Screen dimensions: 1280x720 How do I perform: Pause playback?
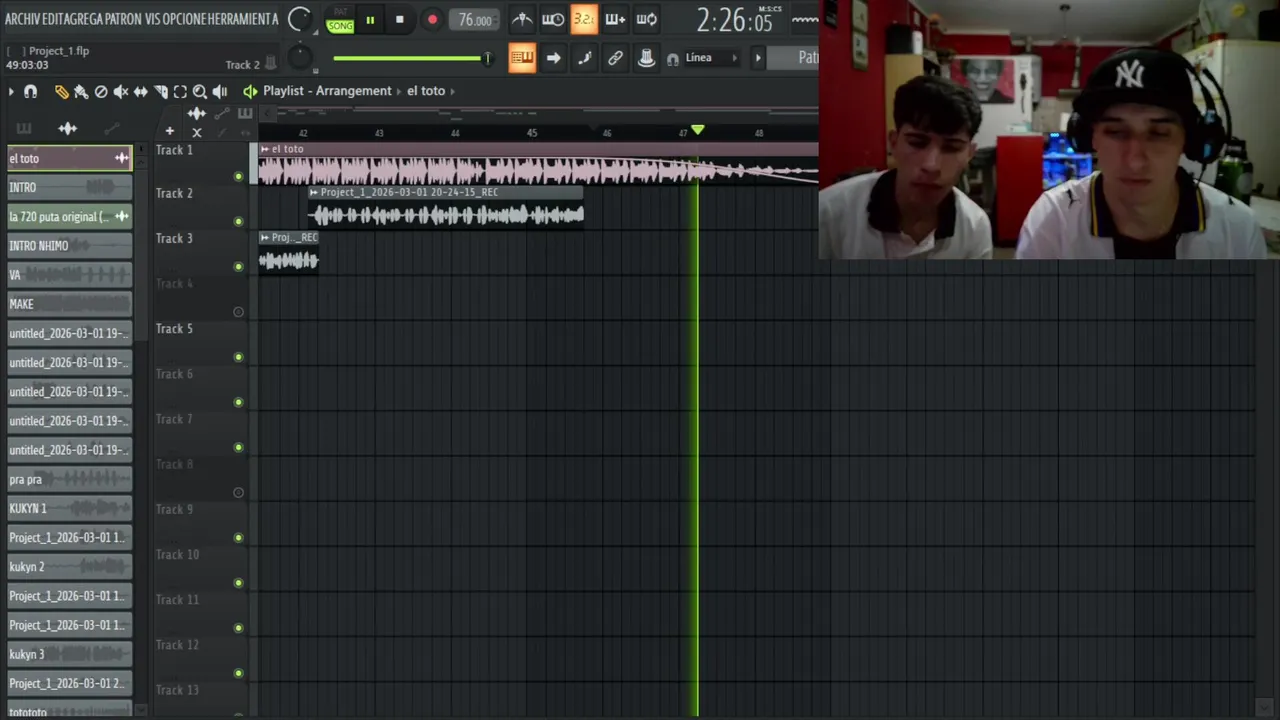[370, 20]
